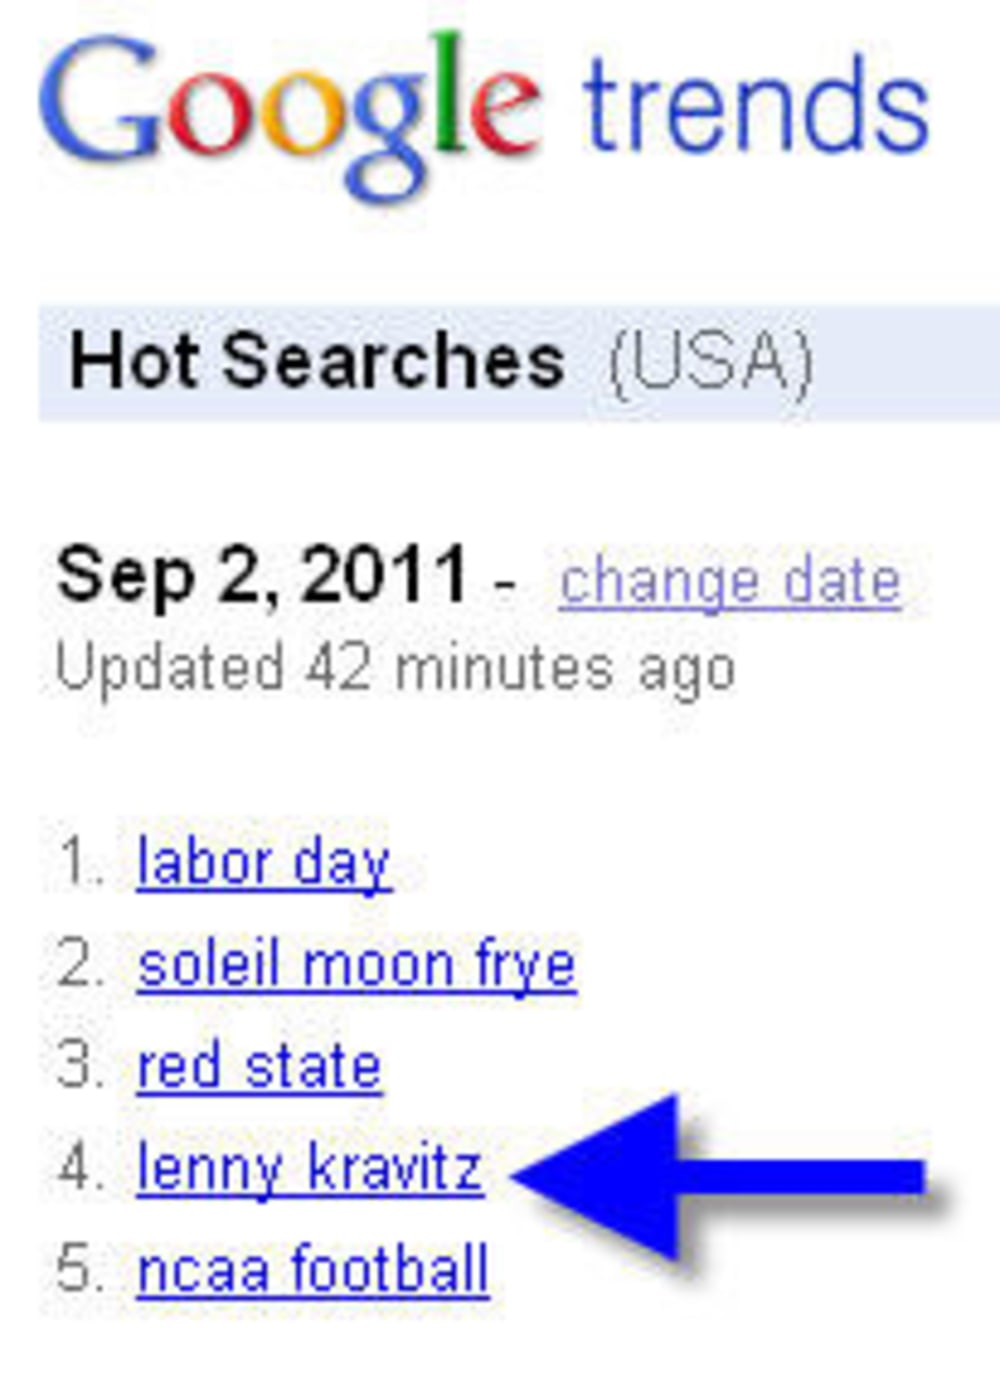Click the rank number 3 beside red state
1000x1388 pixels.
click(x=80, y=1066)
